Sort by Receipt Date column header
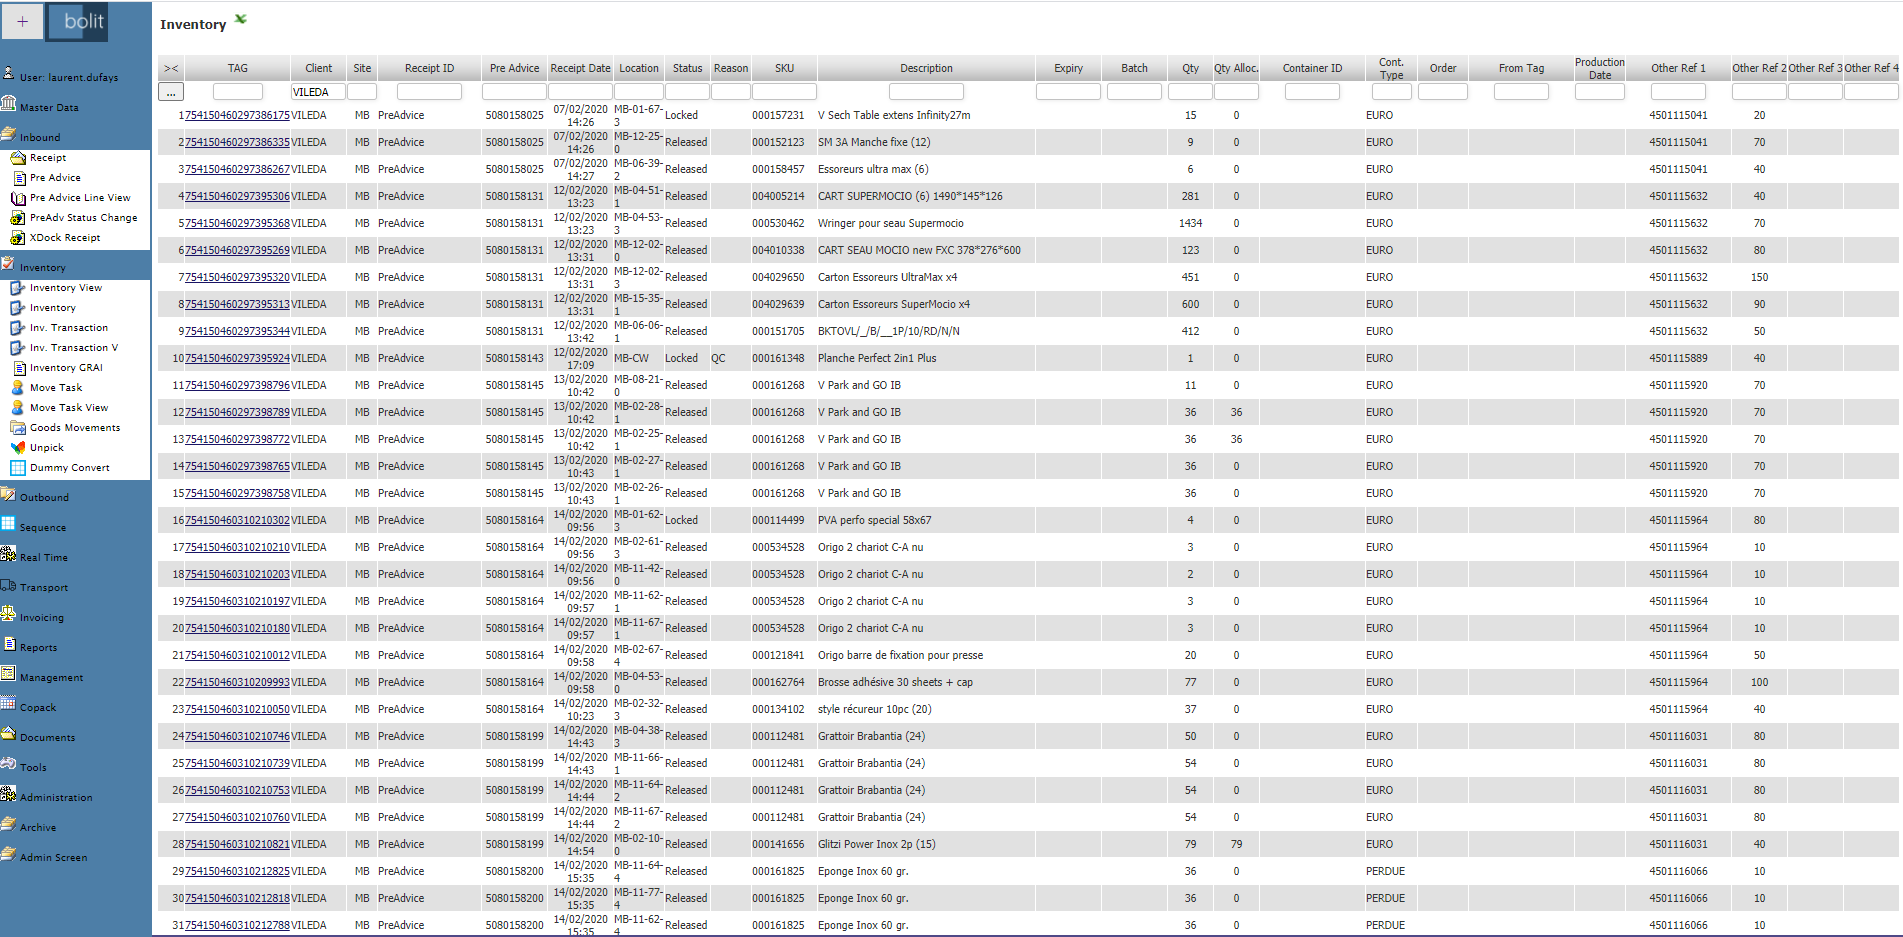The height and width of the screenshot is (937, 1903). coord(580,68)
